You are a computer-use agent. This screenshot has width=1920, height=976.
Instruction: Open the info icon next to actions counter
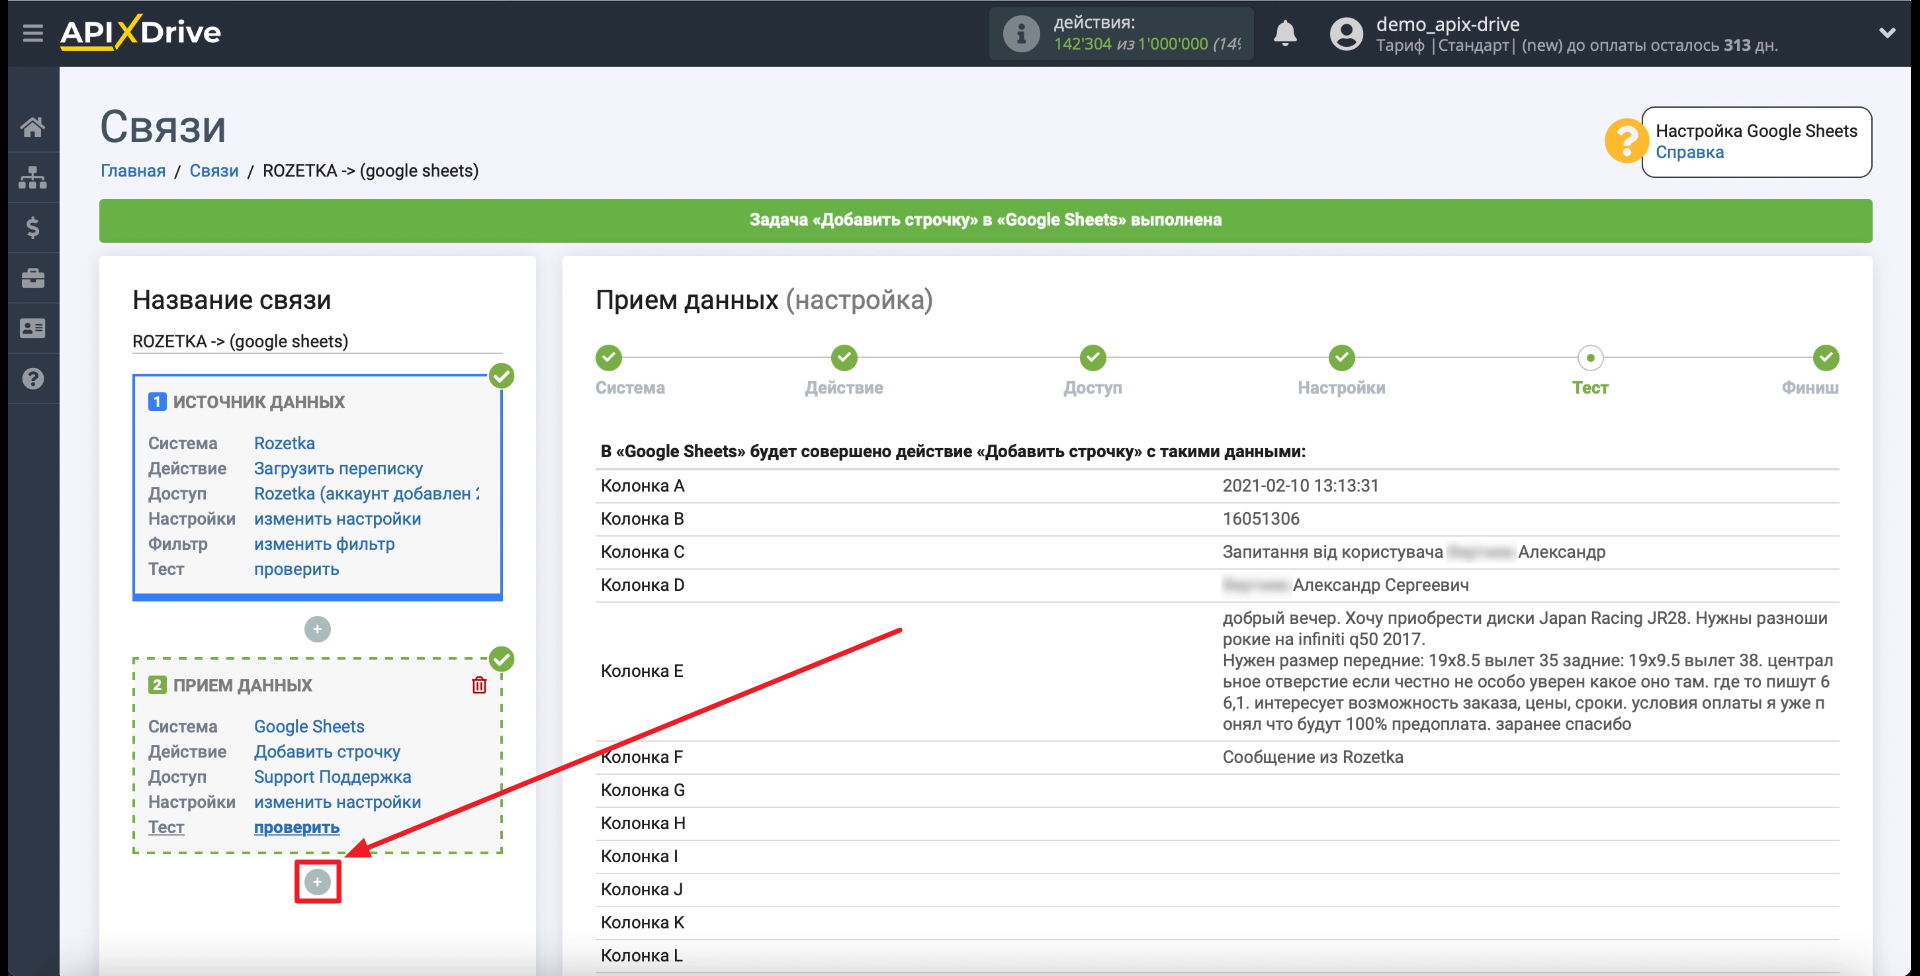pyautogui.click(x=1021, y=34)
